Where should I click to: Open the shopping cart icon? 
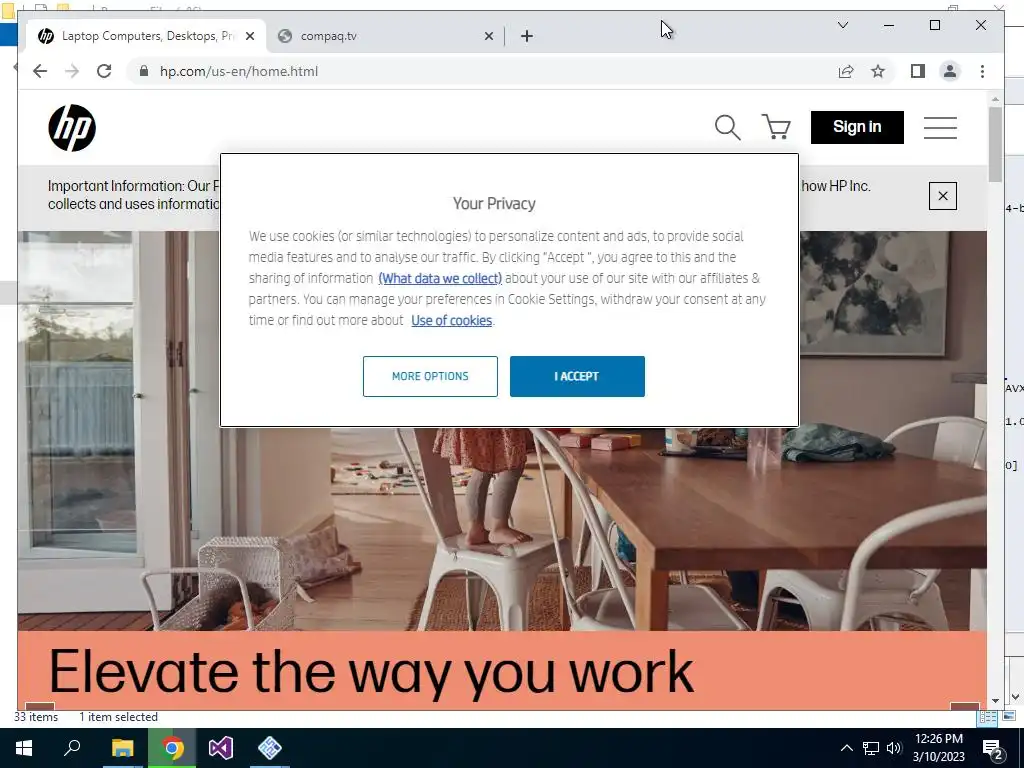[x=776, y=127]
